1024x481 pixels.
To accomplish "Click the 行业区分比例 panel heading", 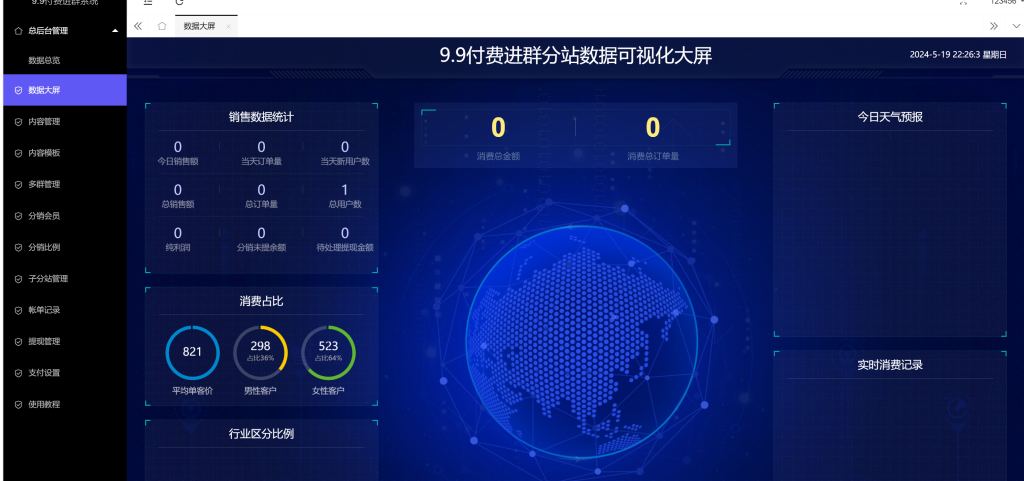I will tap(261, 433).
